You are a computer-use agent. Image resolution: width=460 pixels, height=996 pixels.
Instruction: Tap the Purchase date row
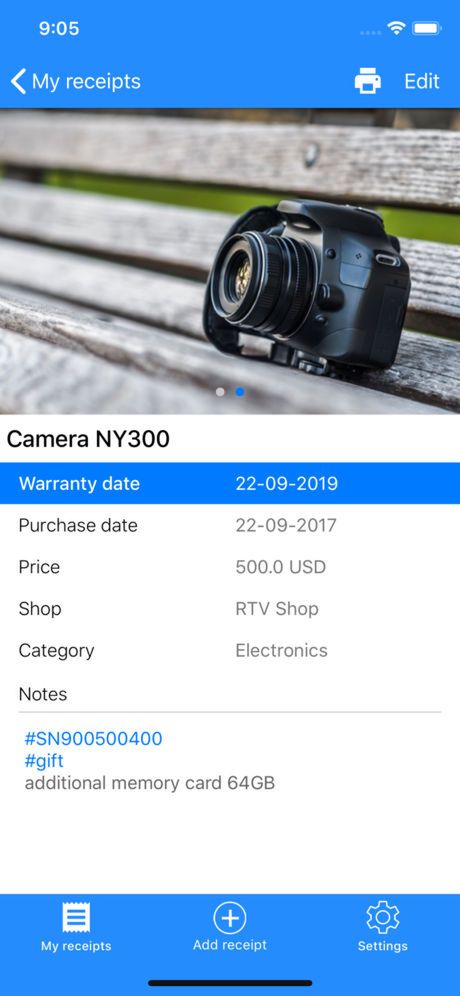(230, 525)
